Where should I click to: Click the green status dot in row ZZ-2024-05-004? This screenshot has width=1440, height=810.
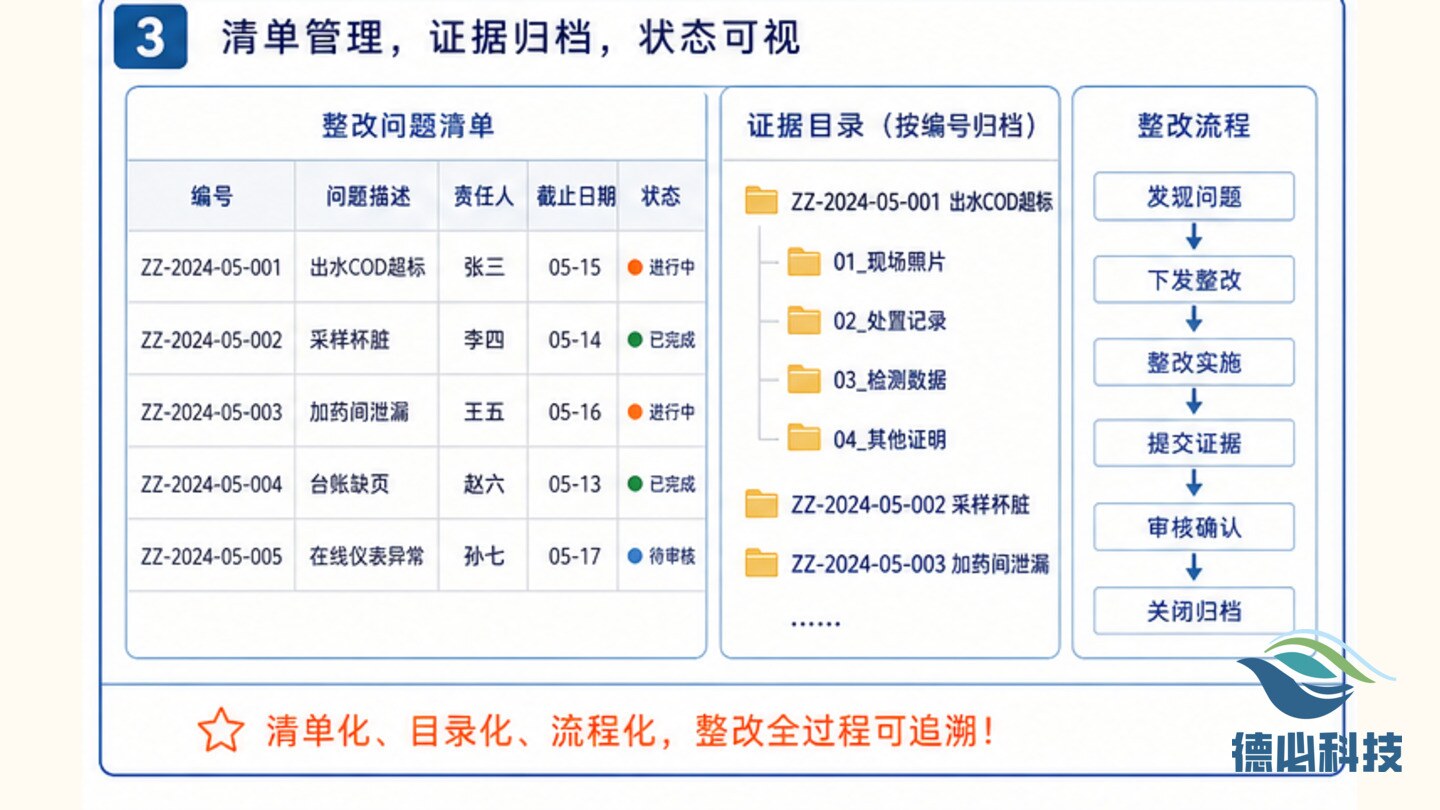pyautogui.click(x=634, y=484)
